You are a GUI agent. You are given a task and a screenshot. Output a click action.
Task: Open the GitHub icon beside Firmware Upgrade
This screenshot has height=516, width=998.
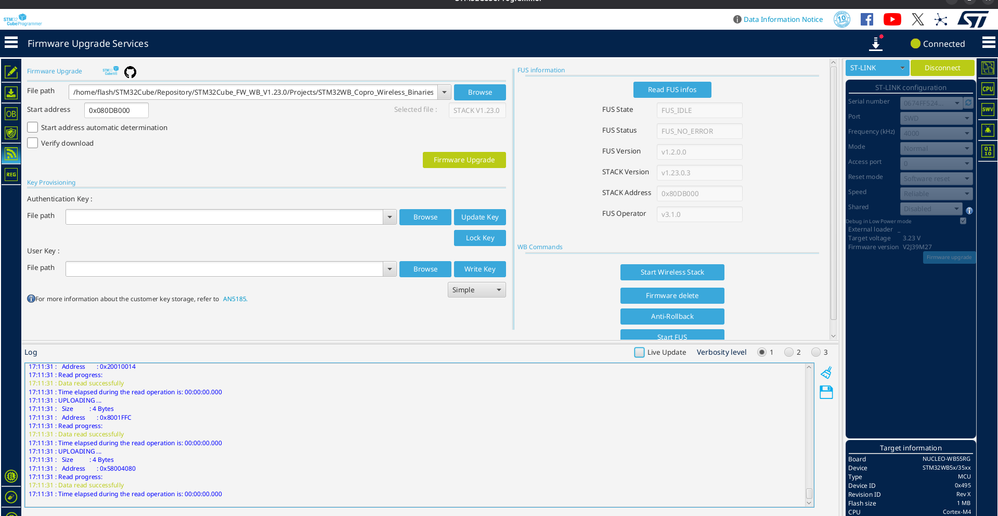[130, 72]
